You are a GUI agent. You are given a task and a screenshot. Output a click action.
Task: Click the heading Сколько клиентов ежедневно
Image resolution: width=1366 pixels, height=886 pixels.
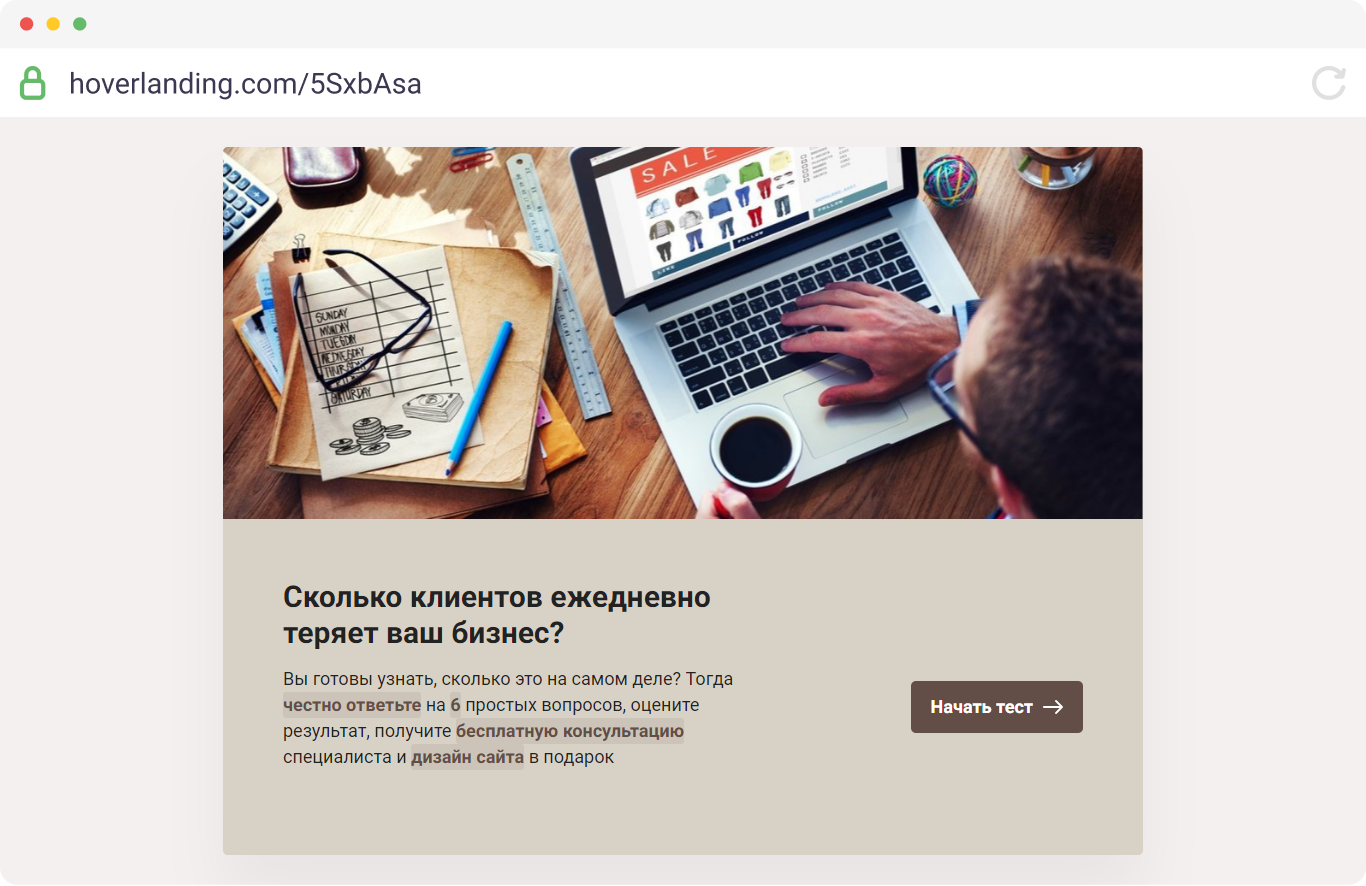(x=497, y=597)
